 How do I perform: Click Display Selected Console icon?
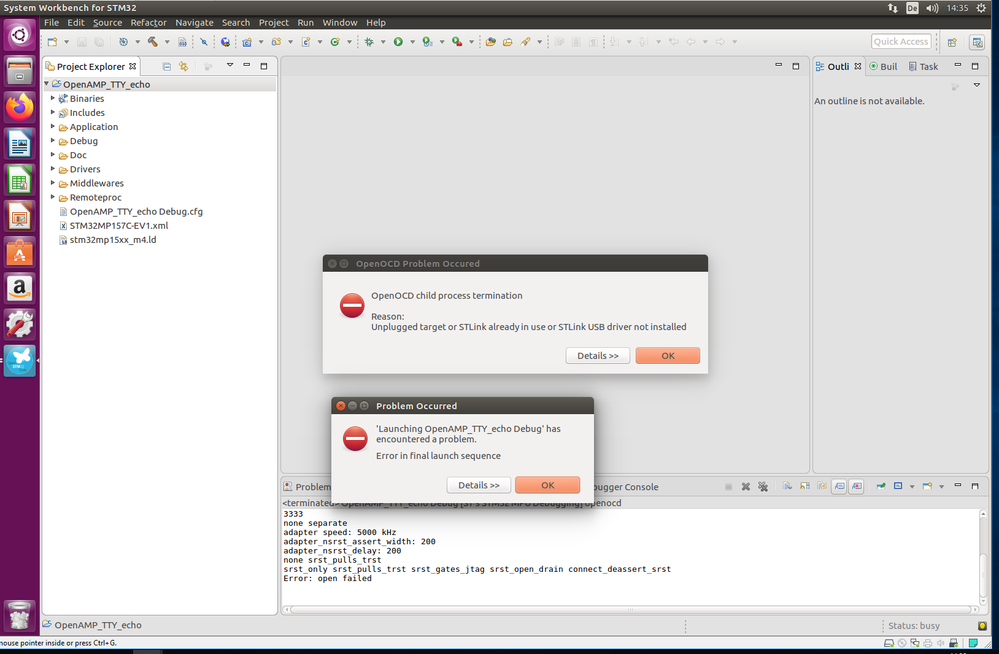click(898, 486)
